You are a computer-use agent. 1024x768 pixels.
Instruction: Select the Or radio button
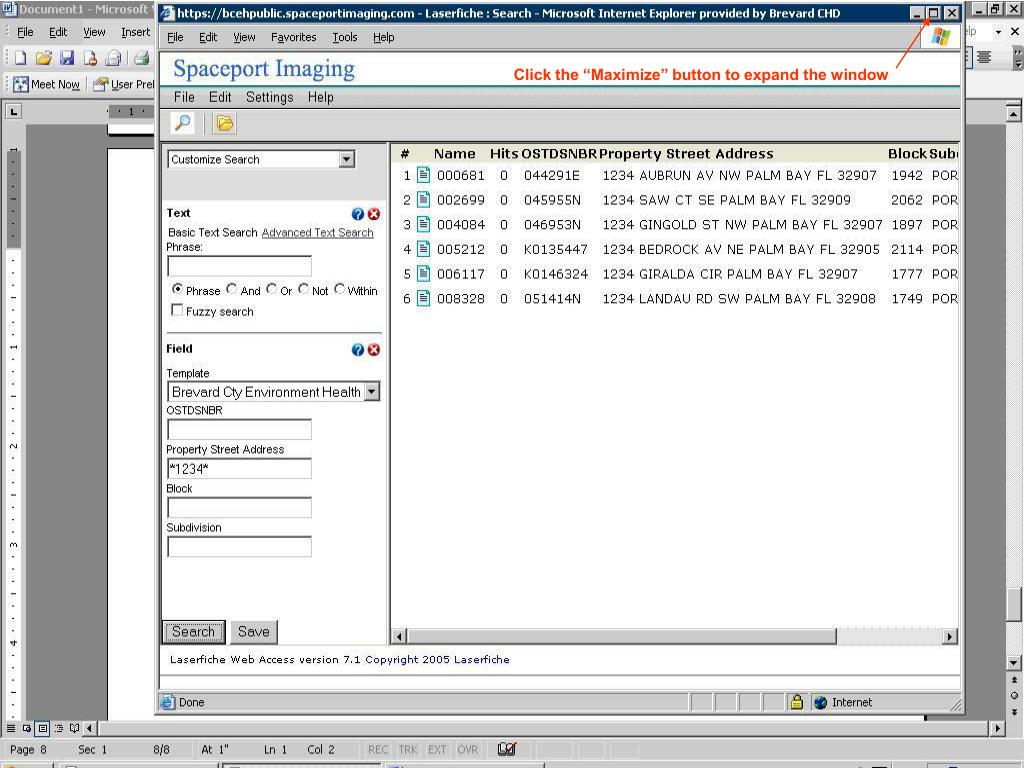[x=271, y=289]
